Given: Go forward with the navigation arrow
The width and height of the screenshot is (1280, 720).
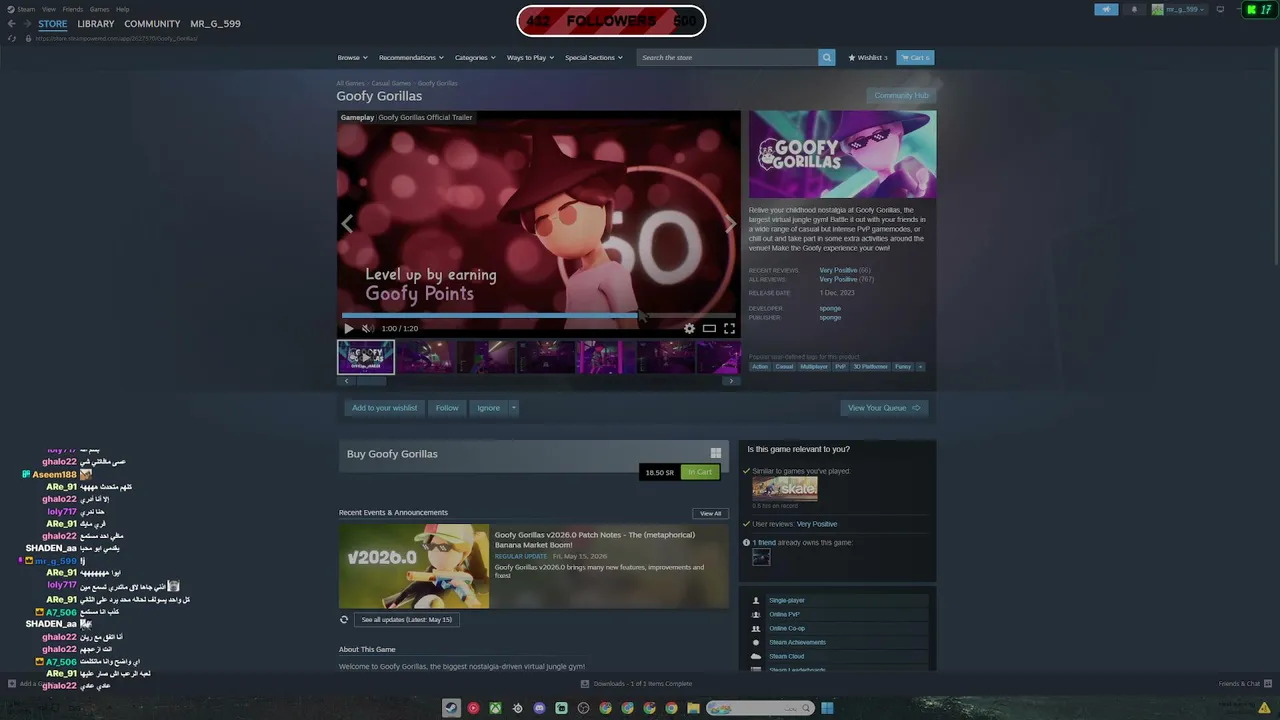Looking at the screenshot, I should point(27,24).
